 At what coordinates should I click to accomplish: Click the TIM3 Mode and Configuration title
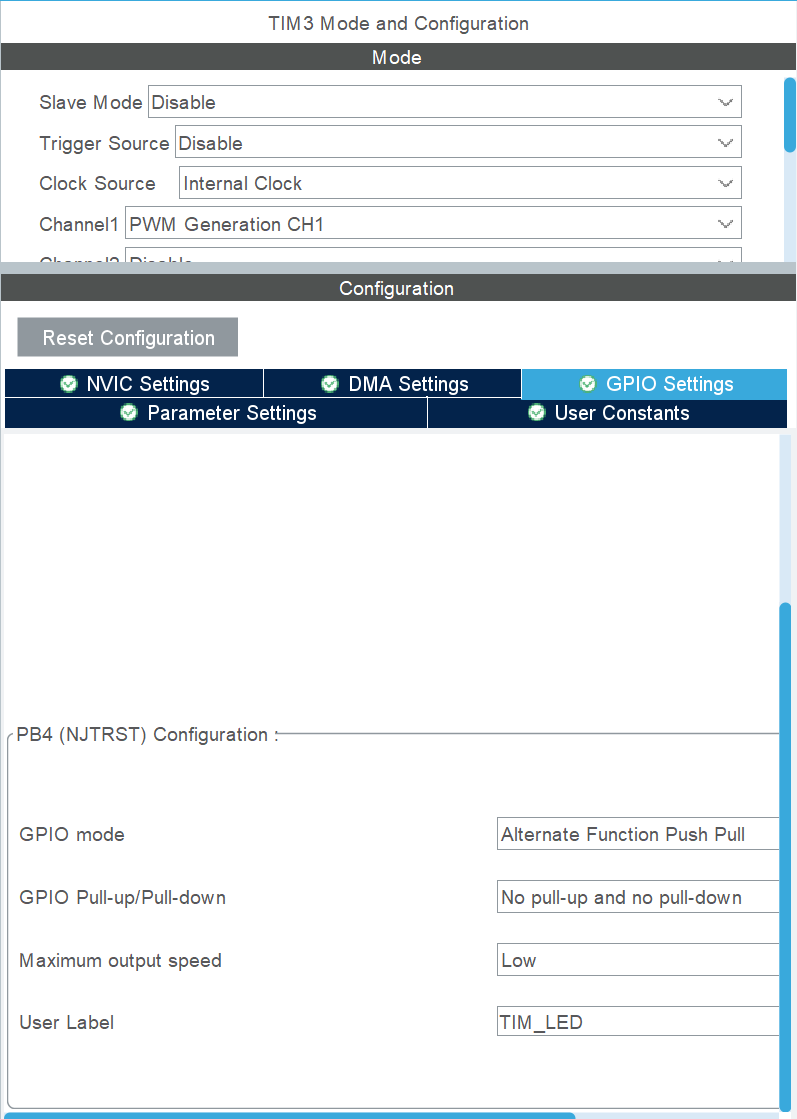tap(398, 24)
